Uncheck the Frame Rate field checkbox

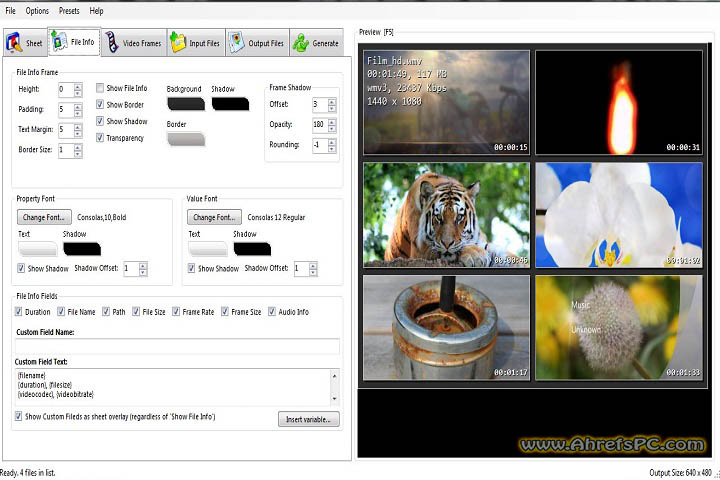click(x=176, y=311)
